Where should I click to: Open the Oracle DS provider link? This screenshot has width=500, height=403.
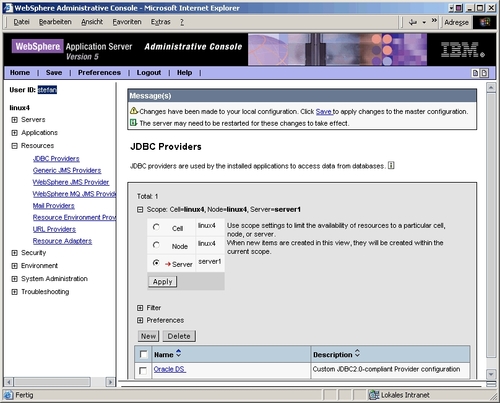click(x=169, y=369)
